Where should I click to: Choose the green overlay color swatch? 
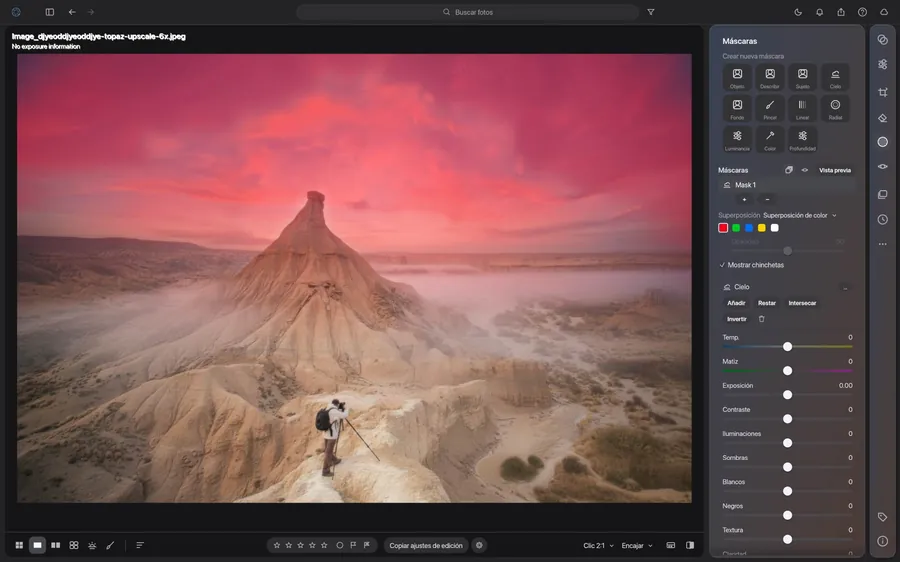tap(736, 228)
